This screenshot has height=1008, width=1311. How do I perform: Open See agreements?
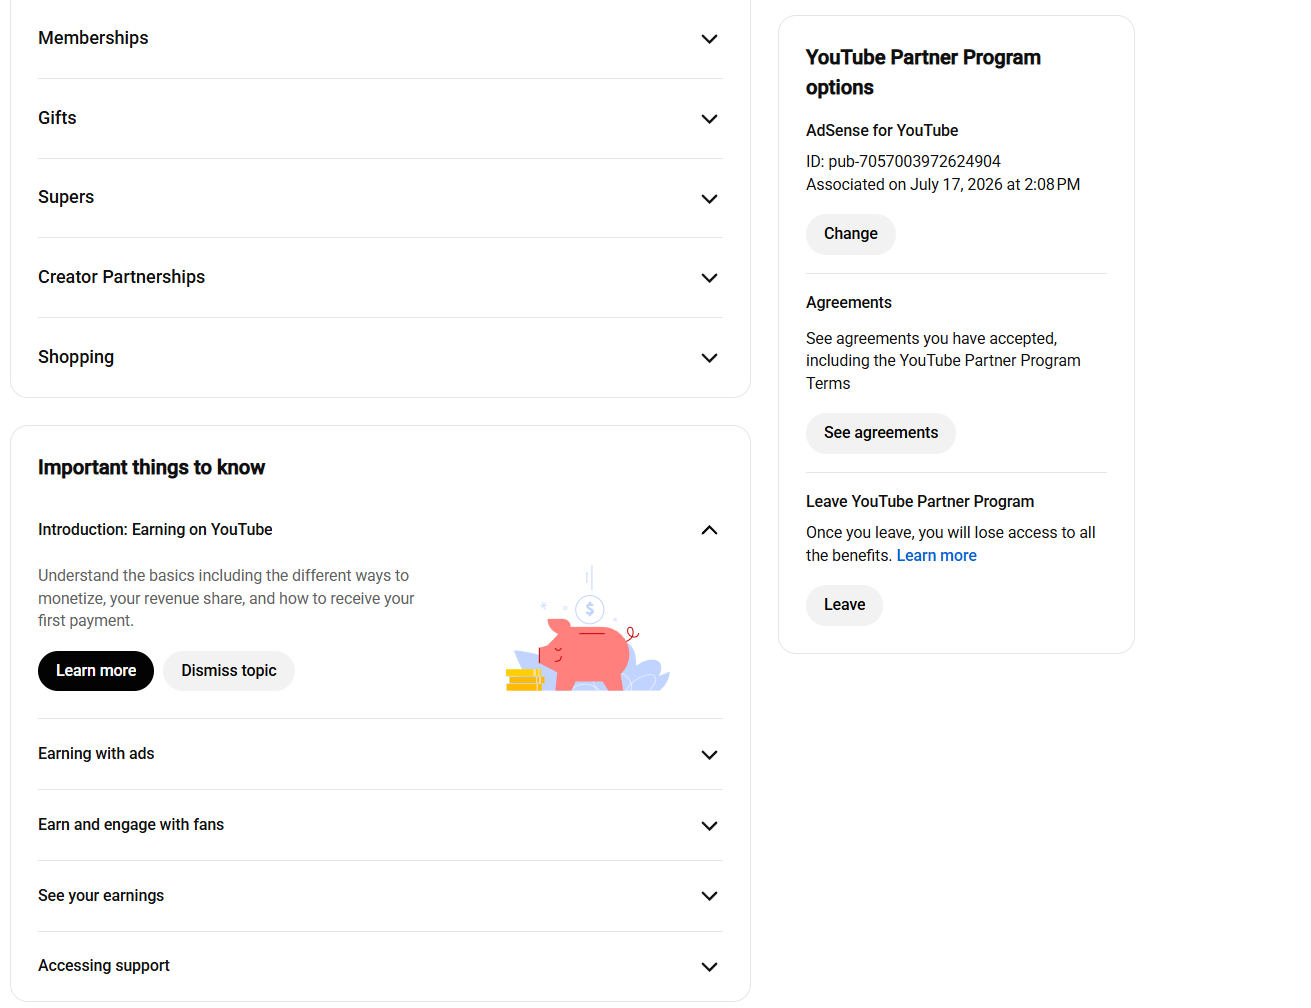pyautogui.click(x=881, y=433)
